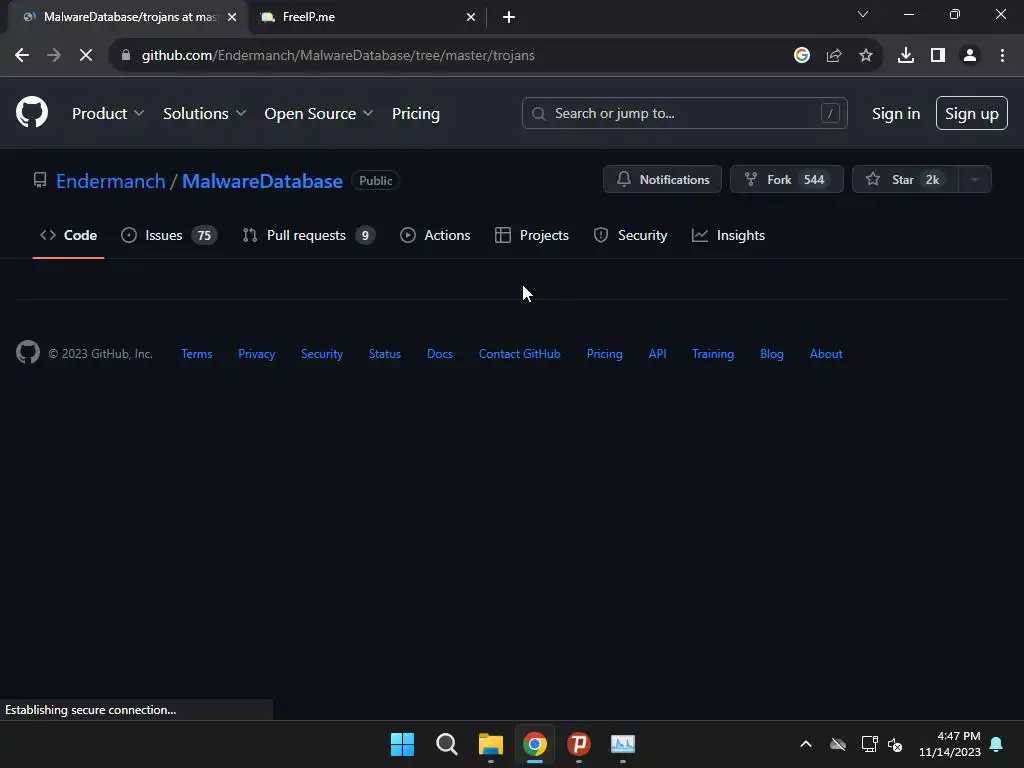
Task: Click the address bar URL
Action: coord(338,56)
